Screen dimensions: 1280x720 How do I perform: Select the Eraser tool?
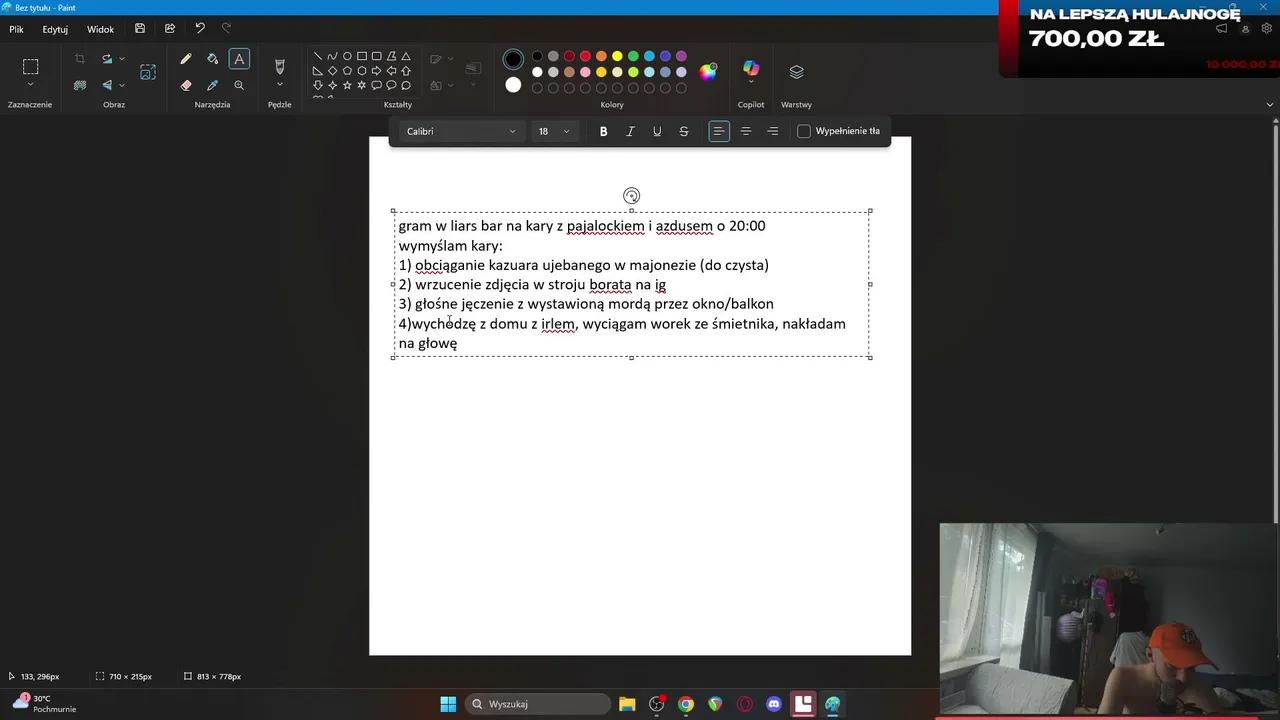(186, 85)
